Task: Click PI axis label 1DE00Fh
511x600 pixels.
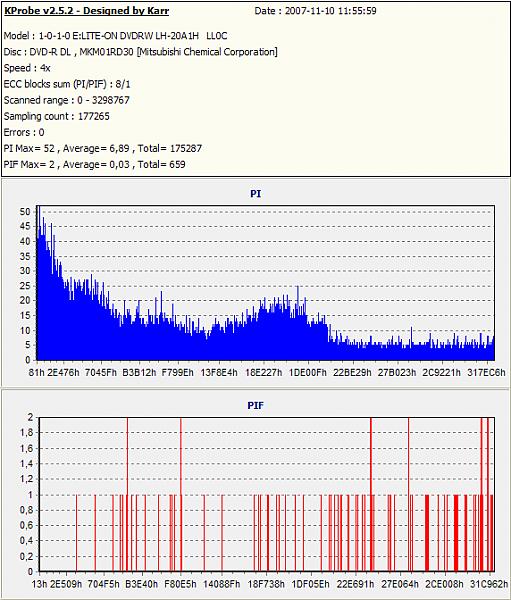Action: point(308,372)
